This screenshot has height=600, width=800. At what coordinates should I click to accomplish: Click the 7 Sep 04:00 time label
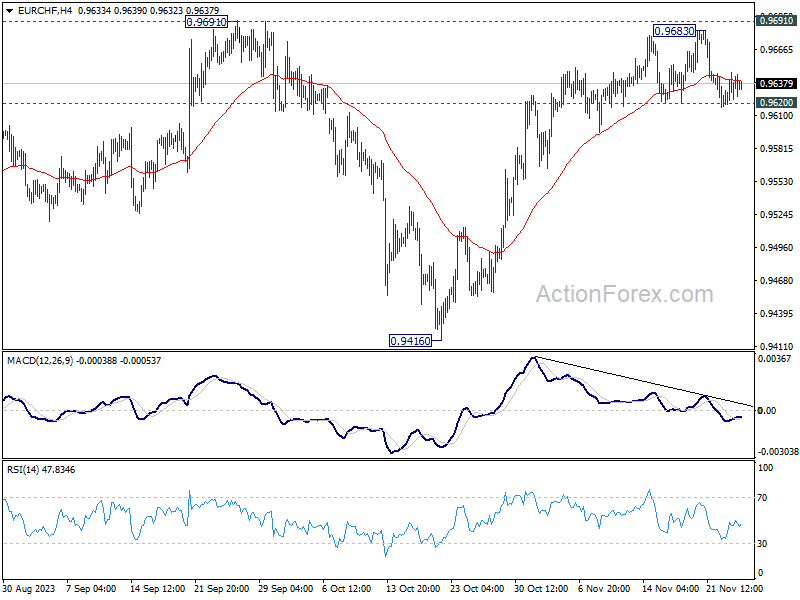coord(91,588)
